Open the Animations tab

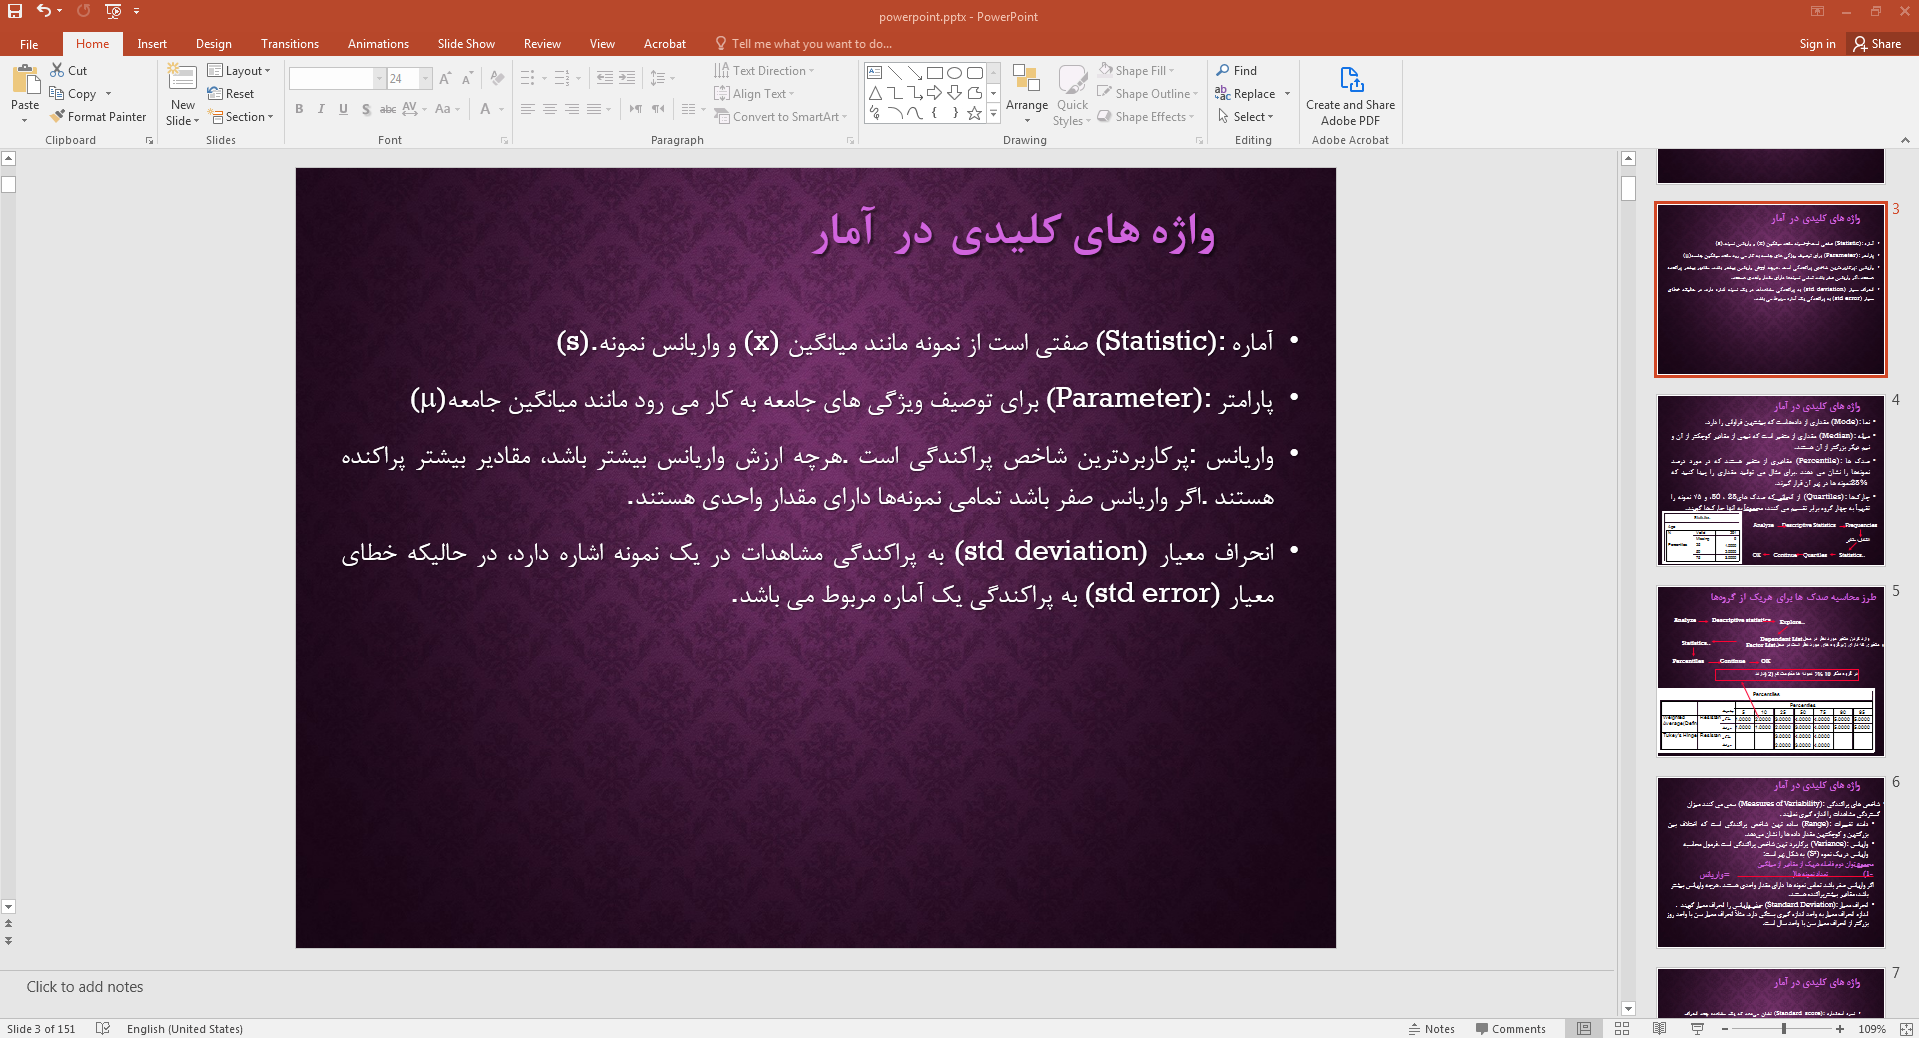[x=378, y=44]
